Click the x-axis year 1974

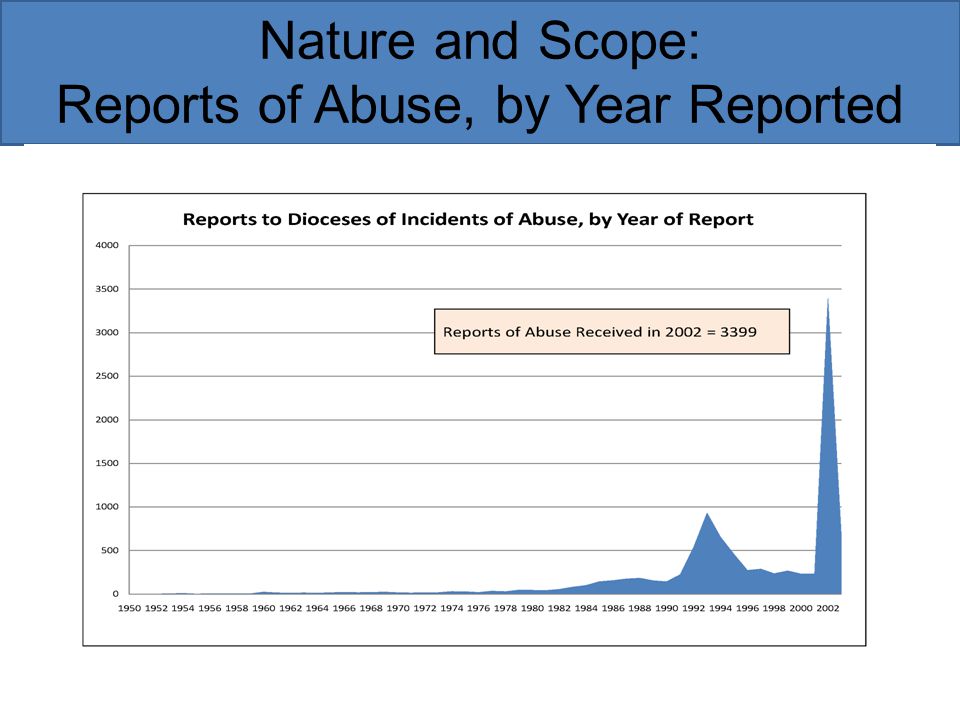click(x=452, y=608)
